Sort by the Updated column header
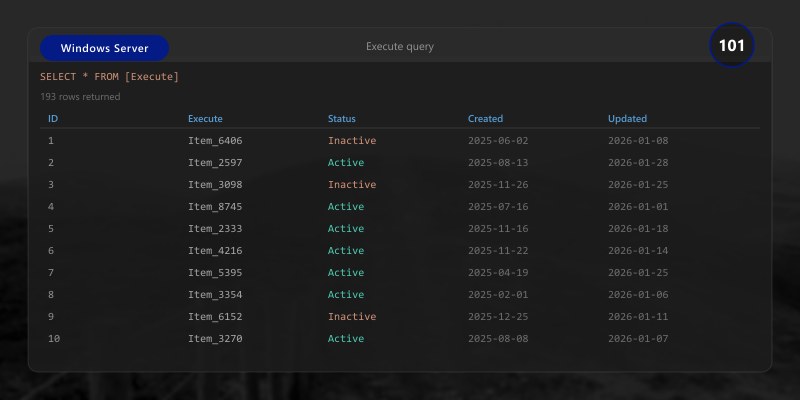 [627, 118]
